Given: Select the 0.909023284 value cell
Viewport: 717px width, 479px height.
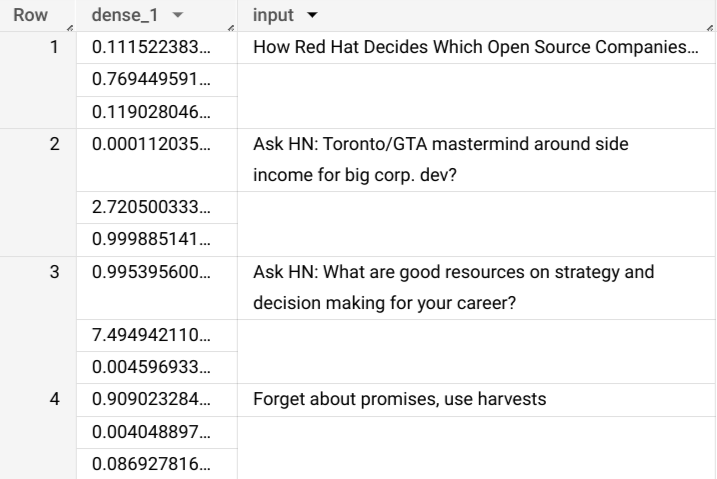Looking at the screenshot, I should tap(150, 400).
